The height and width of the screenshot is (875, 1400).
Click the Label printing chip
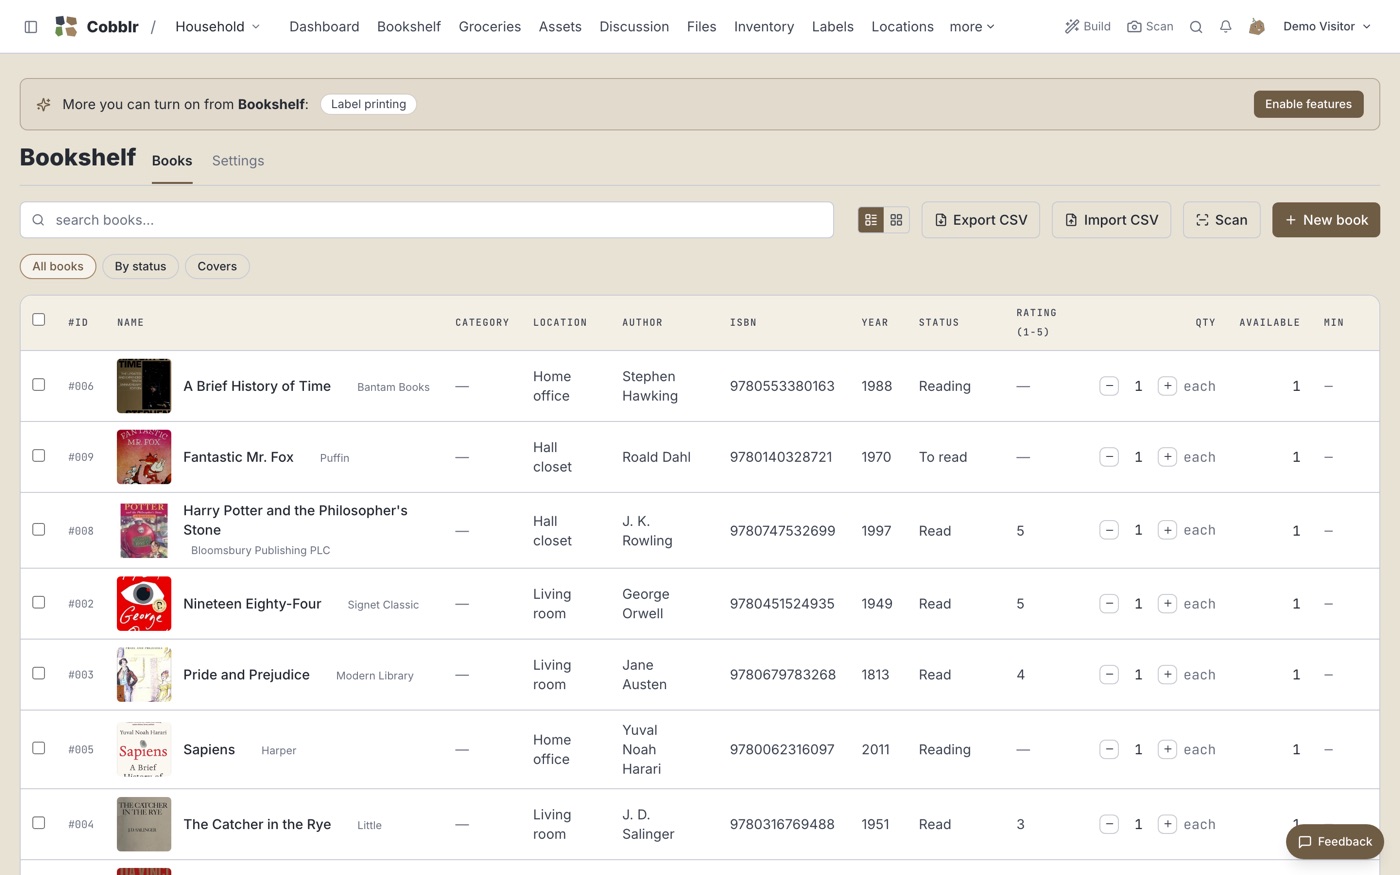point(368,104)
